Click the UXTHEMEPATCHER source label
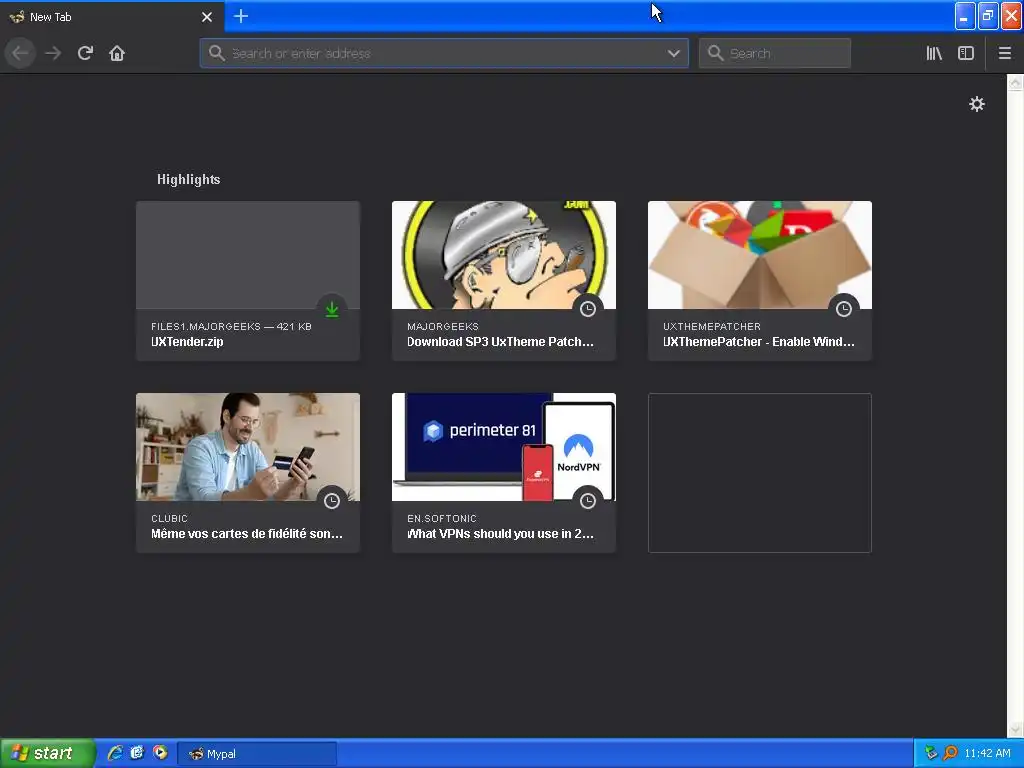 712,327
